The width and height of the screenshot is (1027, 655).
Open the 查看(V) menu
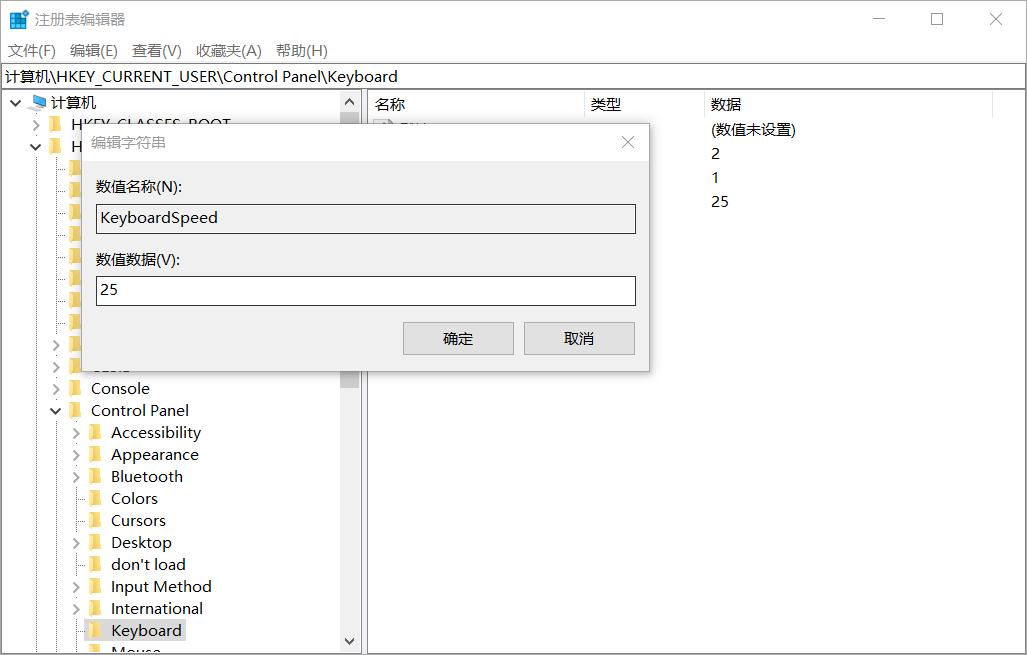pos(153,50)
